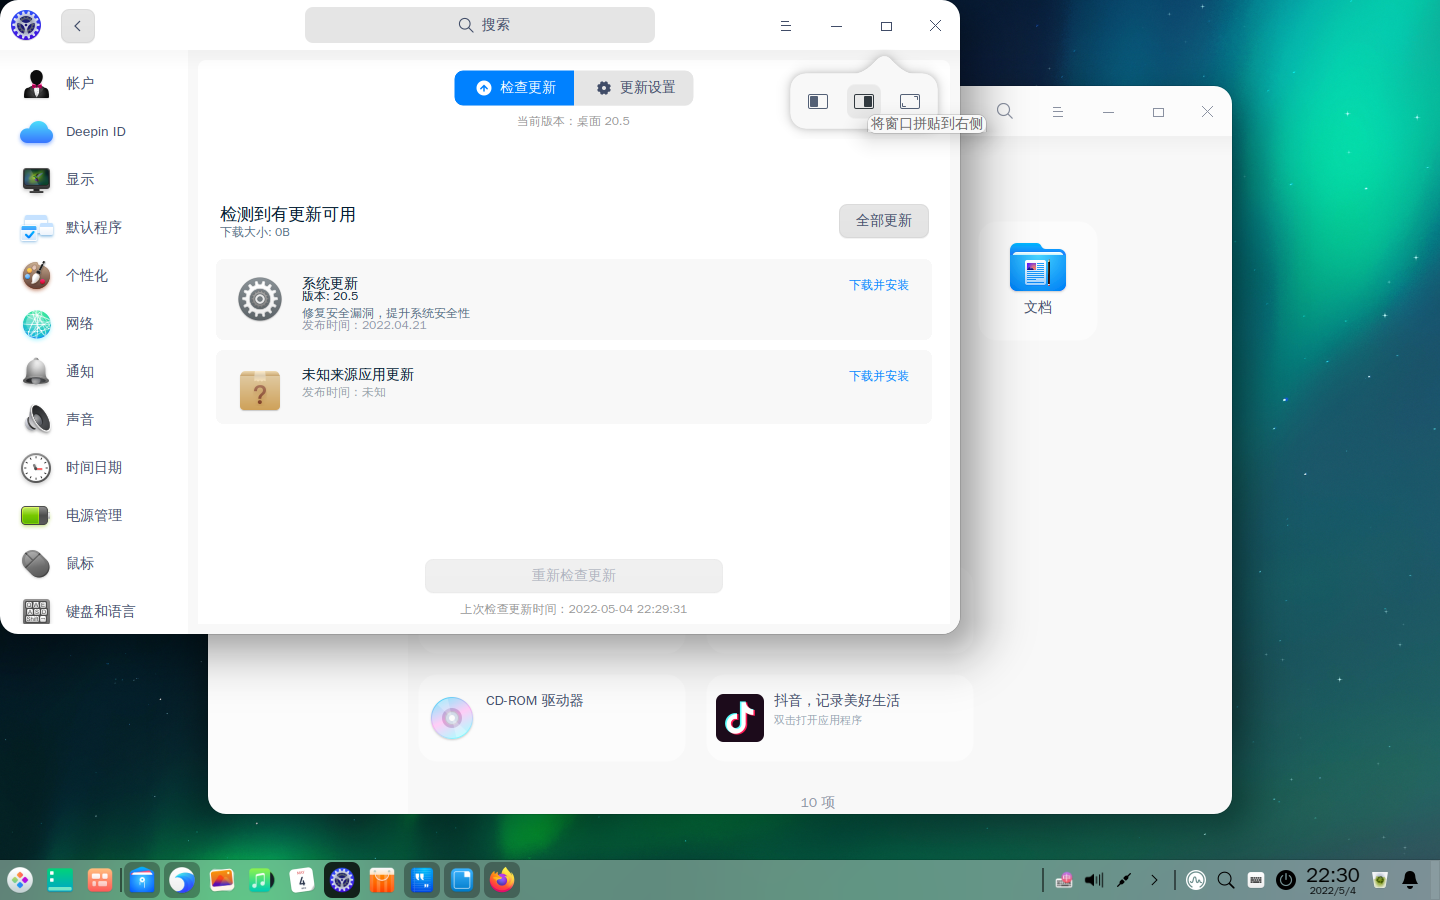Click the volume icon in the system tray

click(1093, 880)
